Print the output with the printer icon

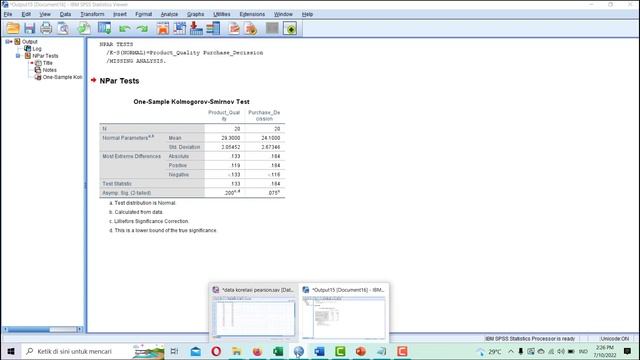click(46, 28)
